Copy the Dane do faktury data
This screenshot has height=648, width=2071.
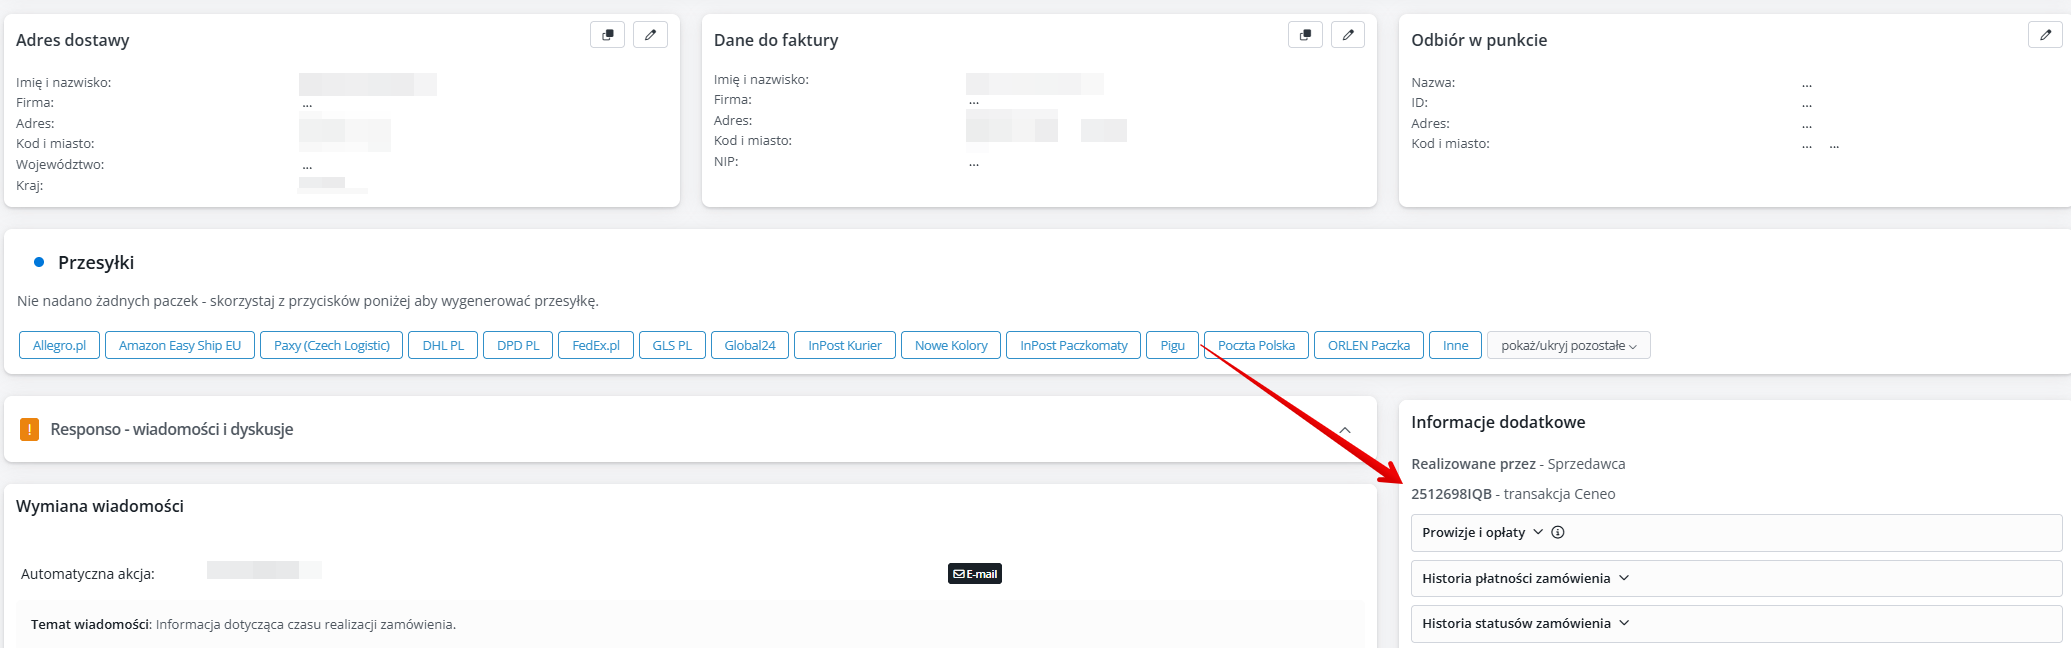click(1305, 35)
